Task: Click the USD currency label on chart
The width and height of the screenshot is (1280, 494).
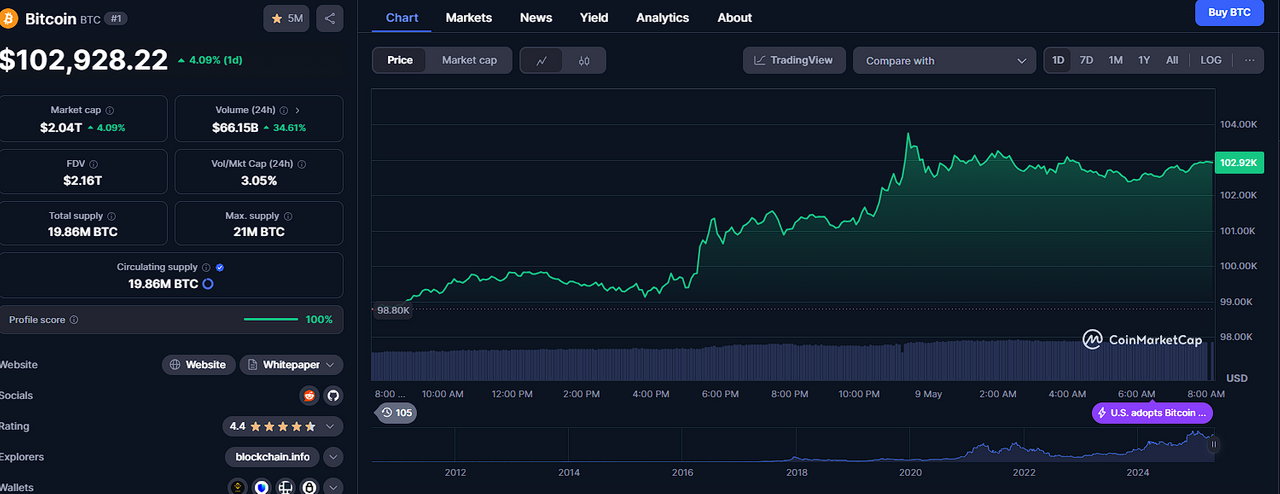Action: [x=1237, y=378]
